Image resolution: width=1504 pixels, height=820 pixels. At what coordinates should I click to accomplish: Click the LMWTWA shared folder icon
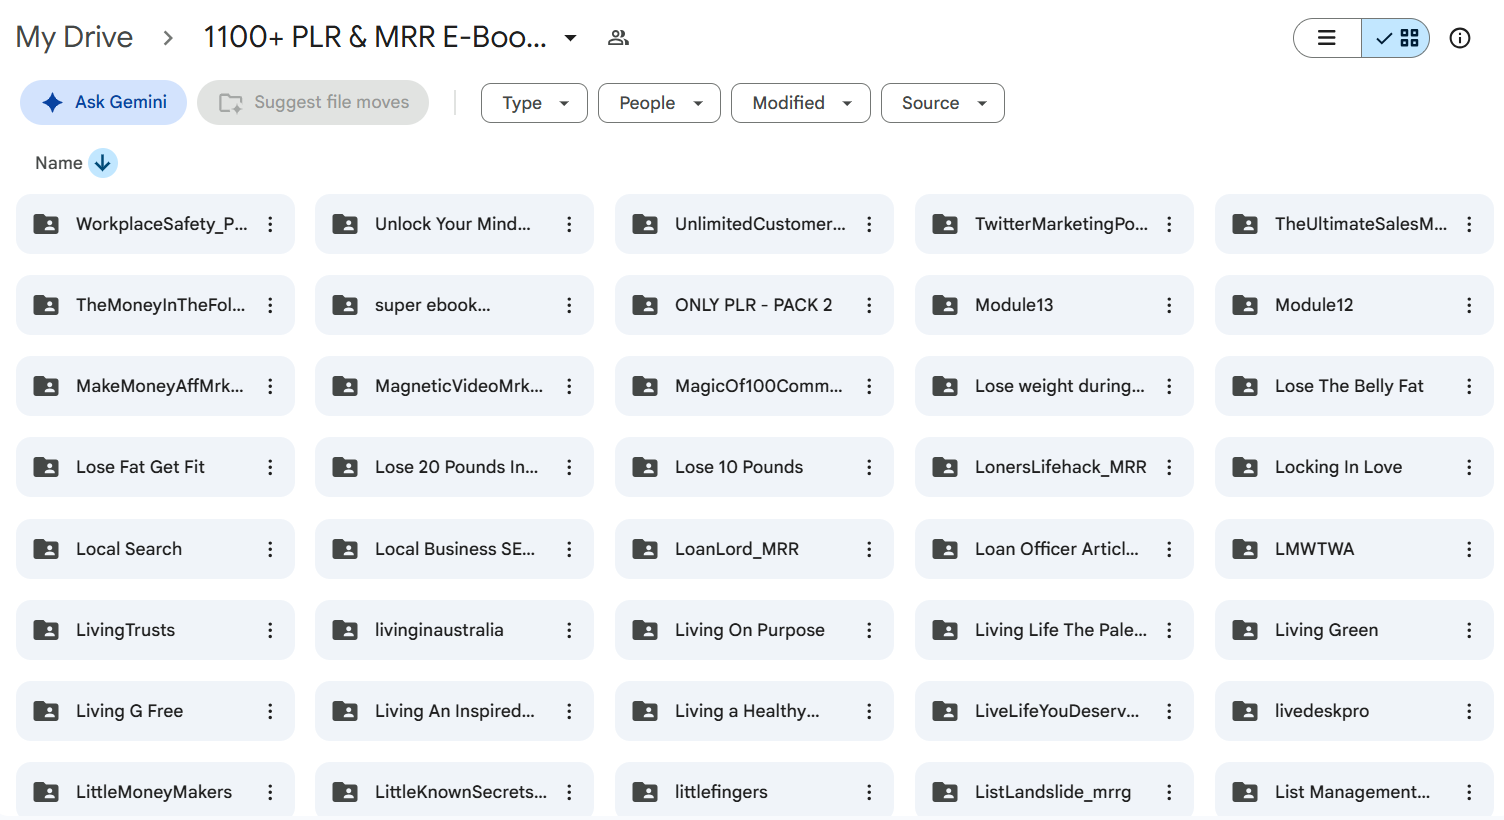pyautogui.click(x=1245, y=549)
